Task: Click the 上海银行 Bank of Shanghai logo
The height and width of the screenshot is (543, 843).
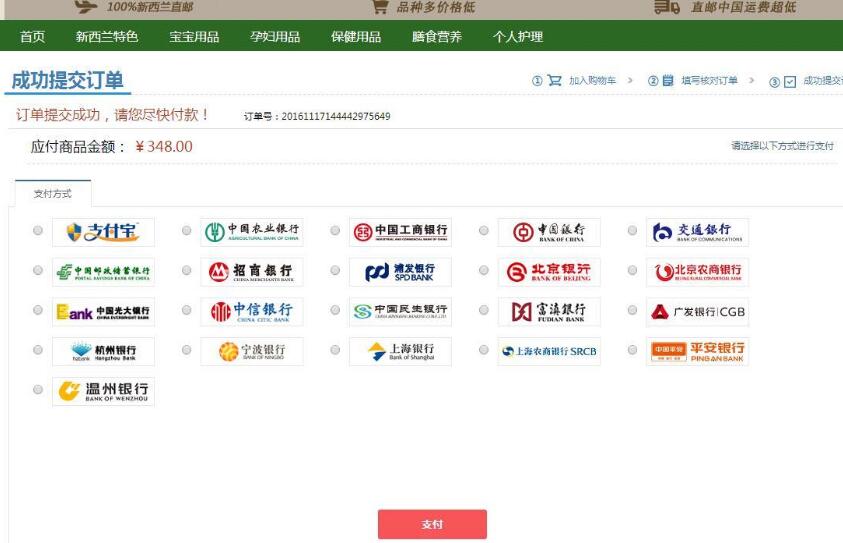Action: click(400, 352)
